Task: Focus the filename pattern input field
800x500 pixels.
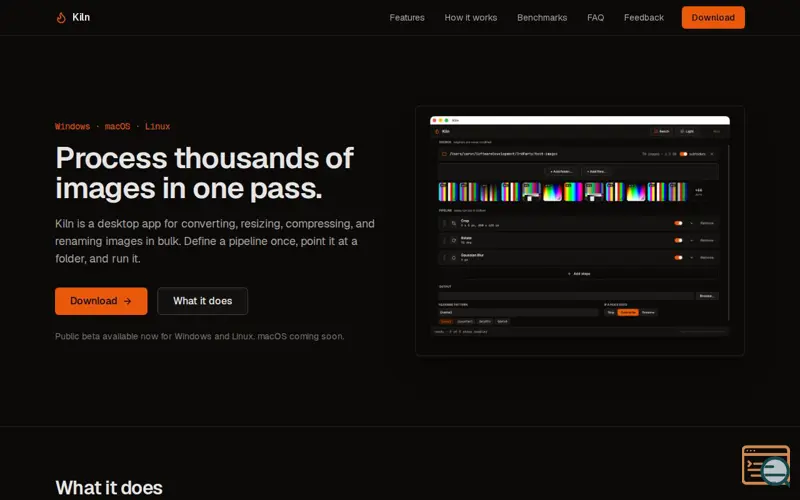Action: click(x=518, y=312)
